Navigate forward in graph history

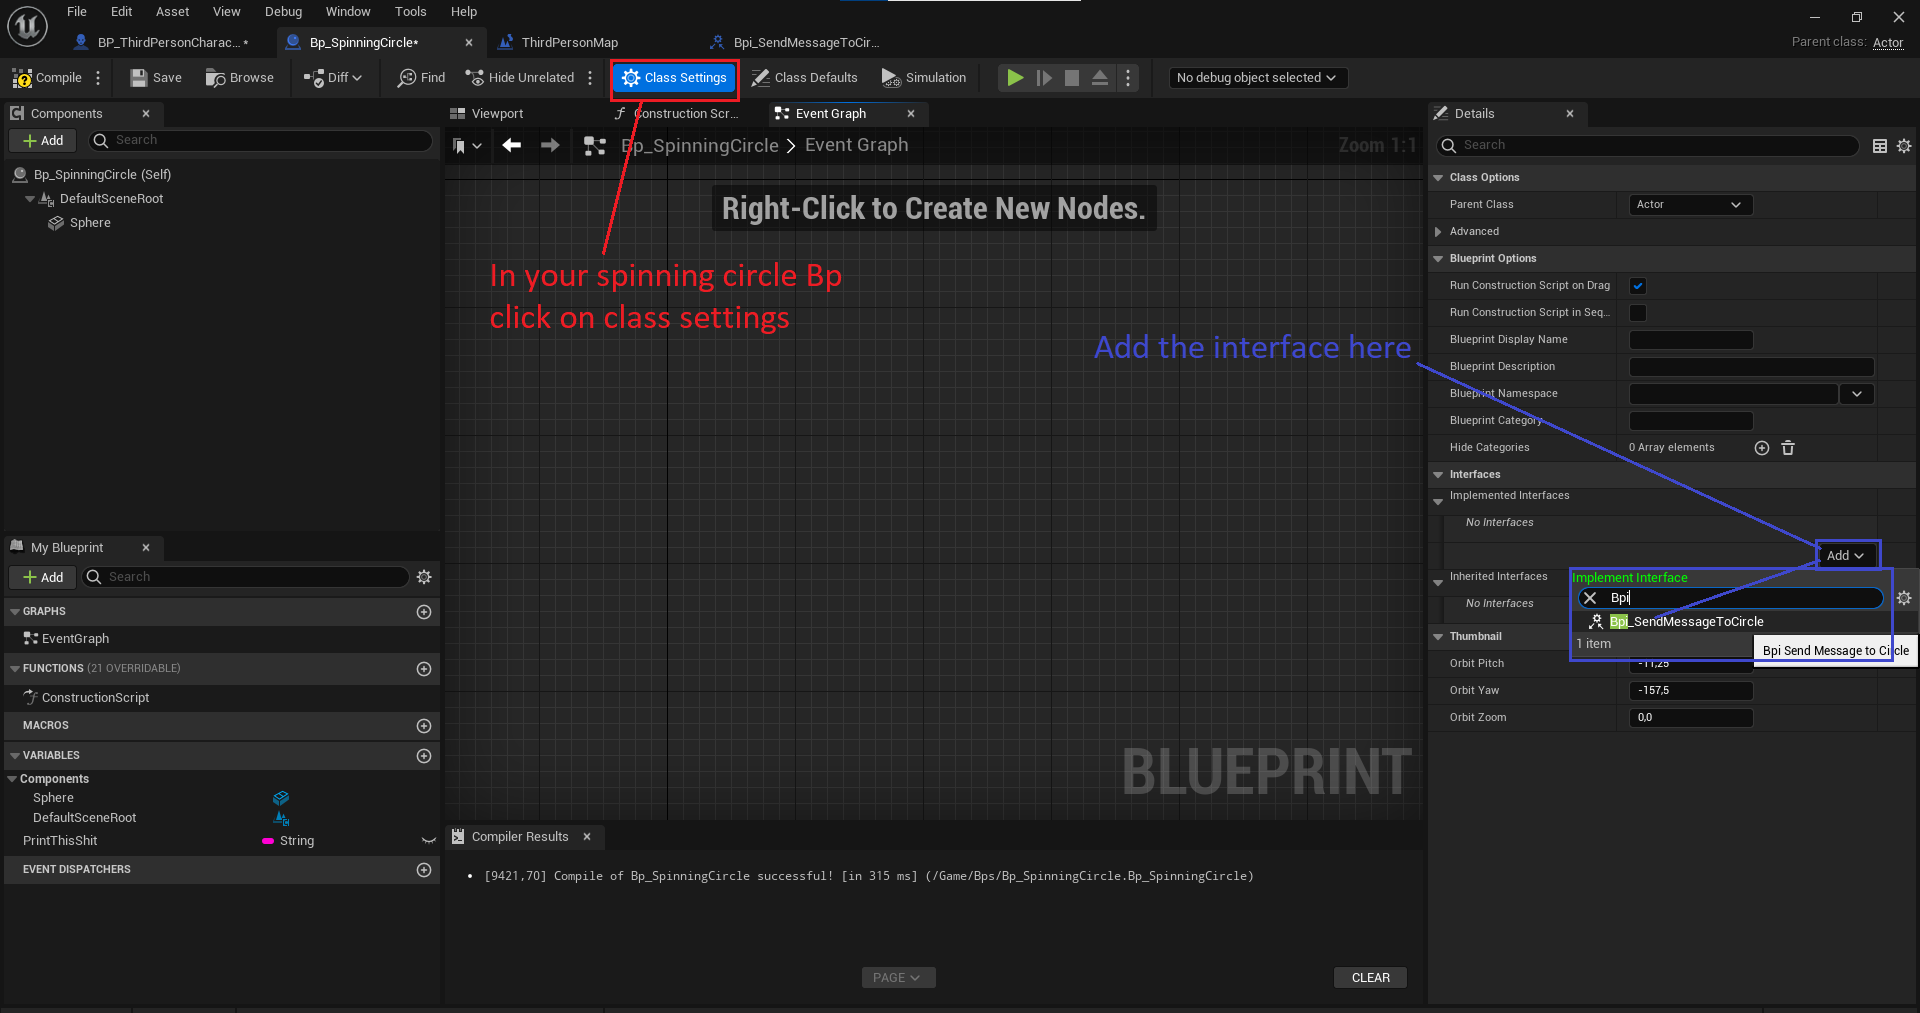coord(550,146)
